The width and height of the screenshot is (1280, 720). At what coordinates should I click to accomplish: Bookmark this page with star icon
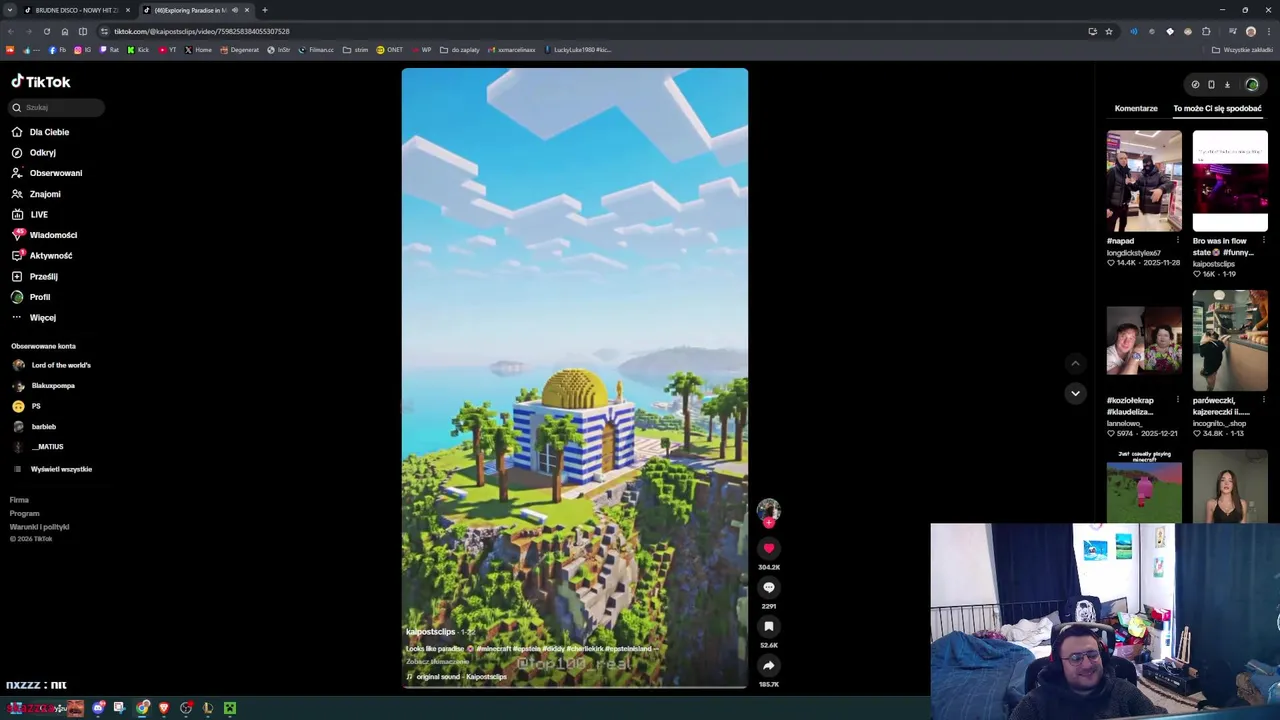coord(1109,31)
